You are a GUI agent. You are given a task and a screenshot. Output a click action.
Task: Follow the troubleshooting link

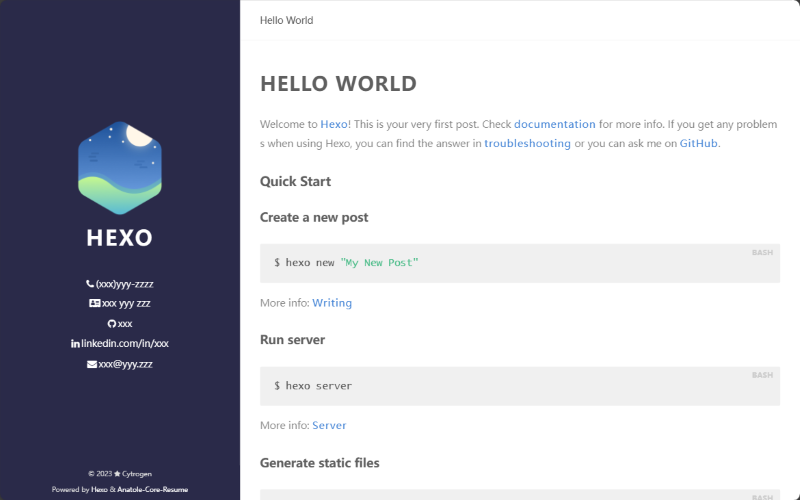[x=527, y=143]
